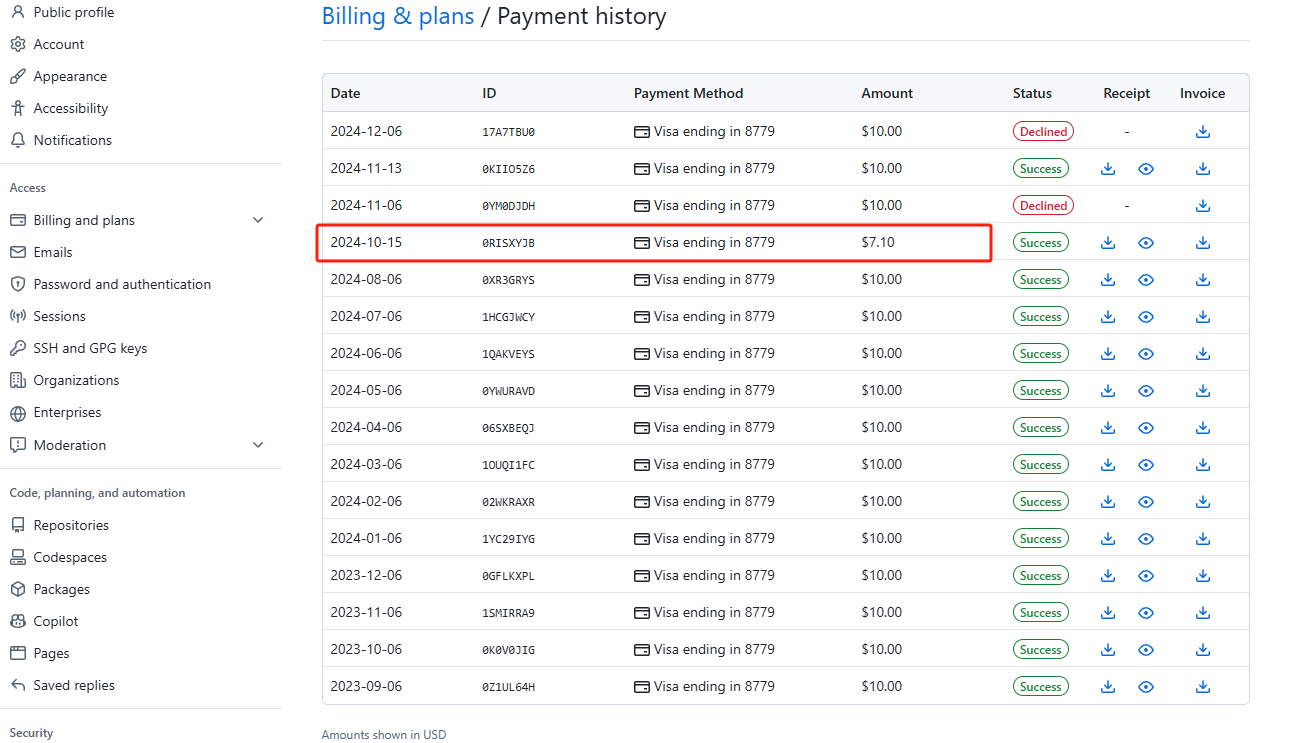Screen dimensions: 1305x743
Task: View receipt for payment 1OUQI1FC
Action: click(1146, 465)
